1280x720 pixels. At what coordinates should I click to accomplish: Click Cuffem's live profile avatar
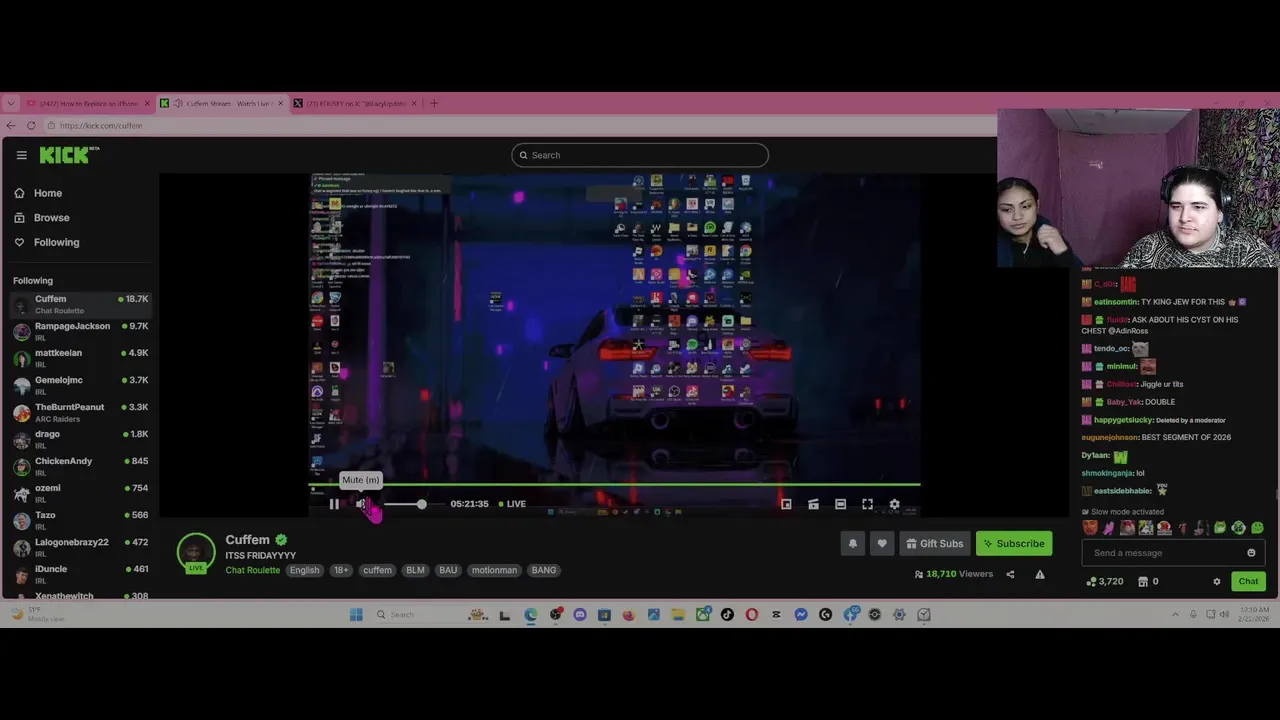click(196, 553)
